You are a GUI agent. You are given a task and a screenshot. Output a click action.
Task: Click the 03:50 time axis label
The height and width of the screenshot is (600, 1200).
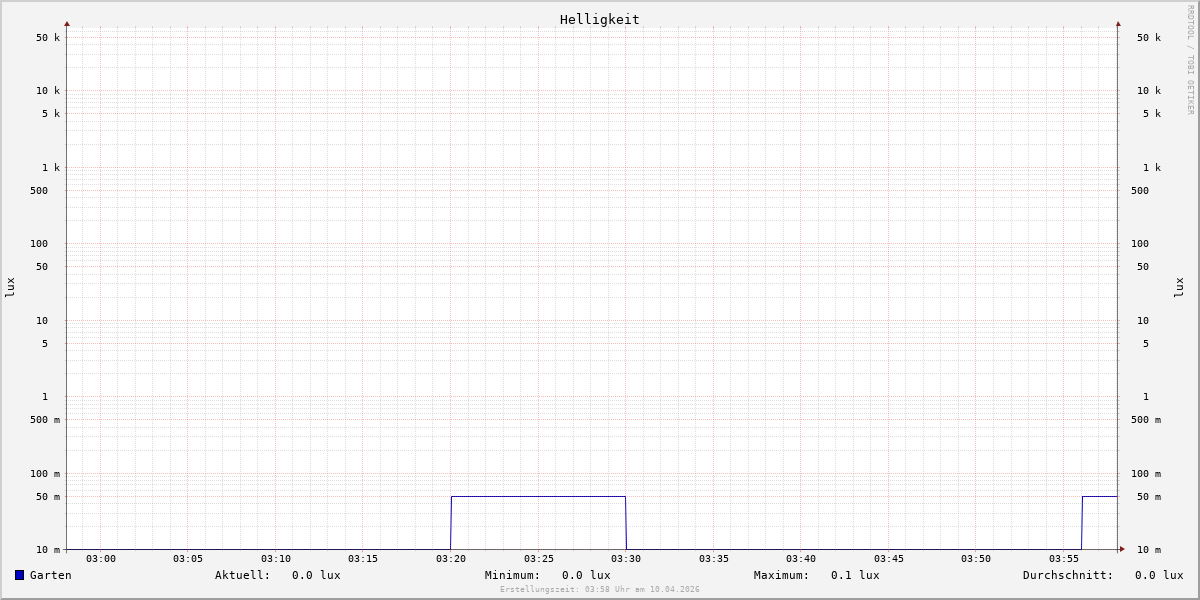point(976,559)
